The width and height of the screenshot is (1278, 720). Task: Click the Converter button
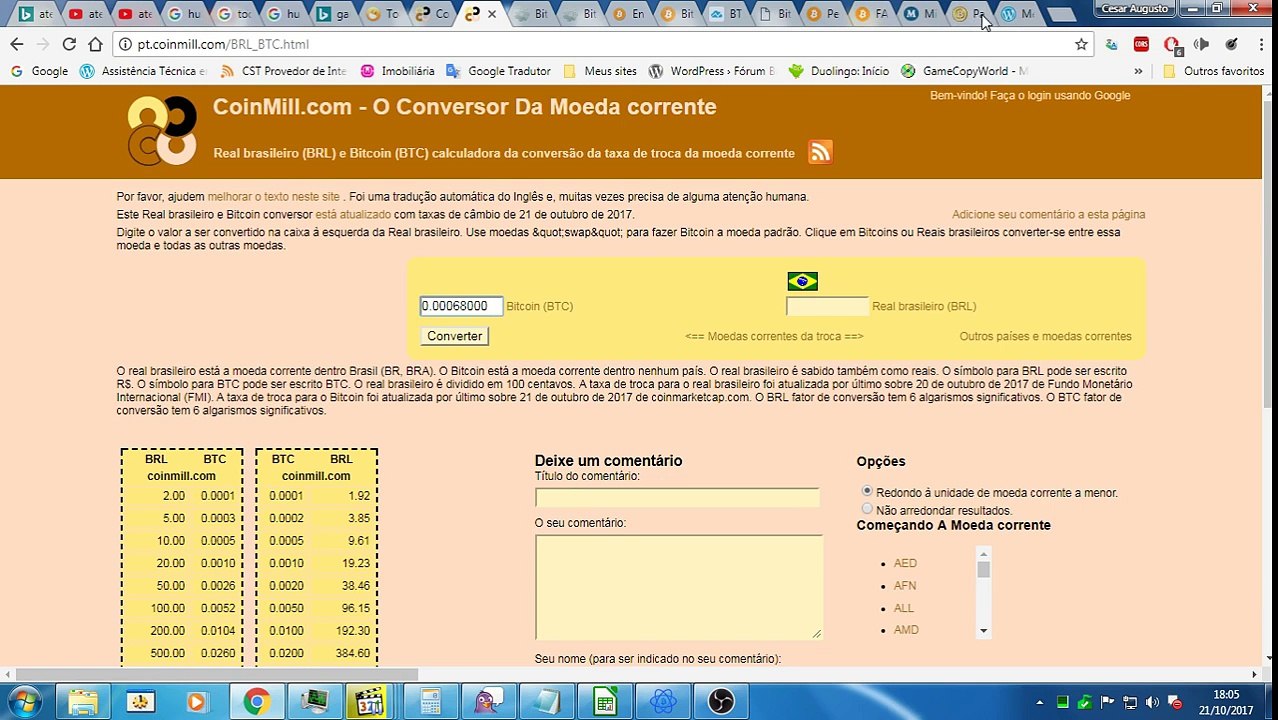(x=454, y=336)
